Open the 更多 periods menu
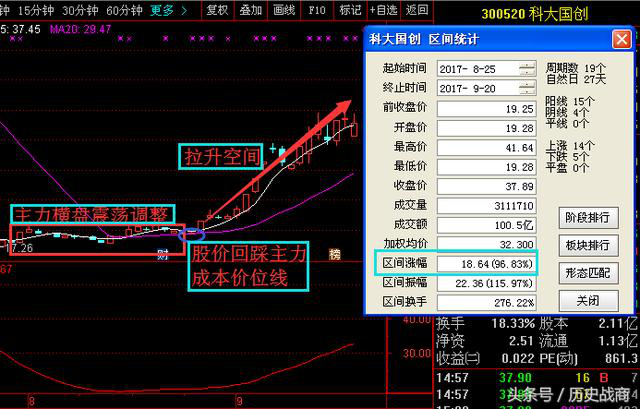The width and height of the screenshot is (640, 409). pyautogui.click(x=168, y=10)
